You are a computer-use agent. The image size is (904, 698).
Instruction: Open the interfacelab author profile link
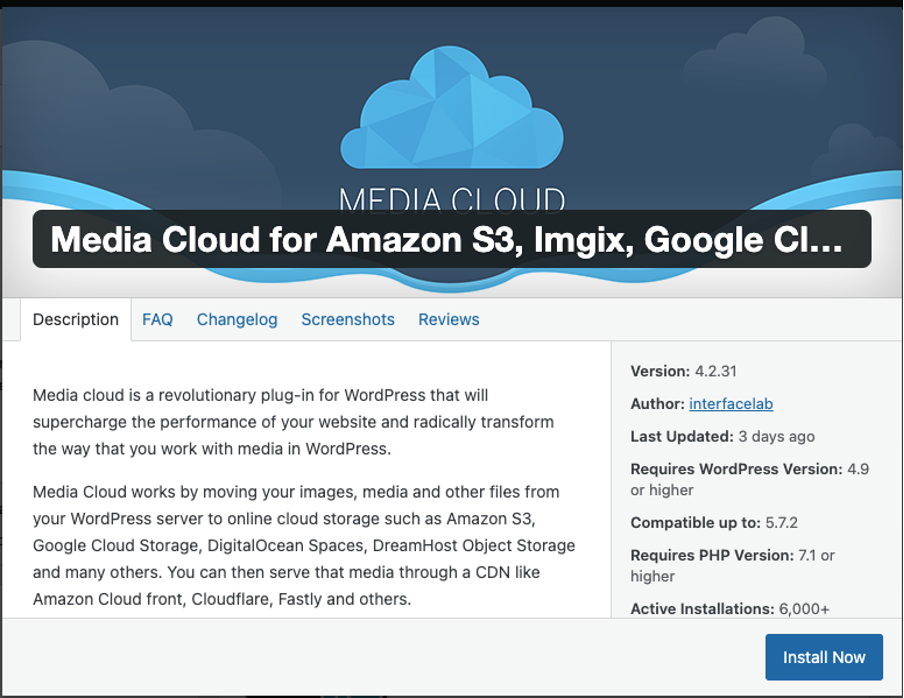pos(731,404)
